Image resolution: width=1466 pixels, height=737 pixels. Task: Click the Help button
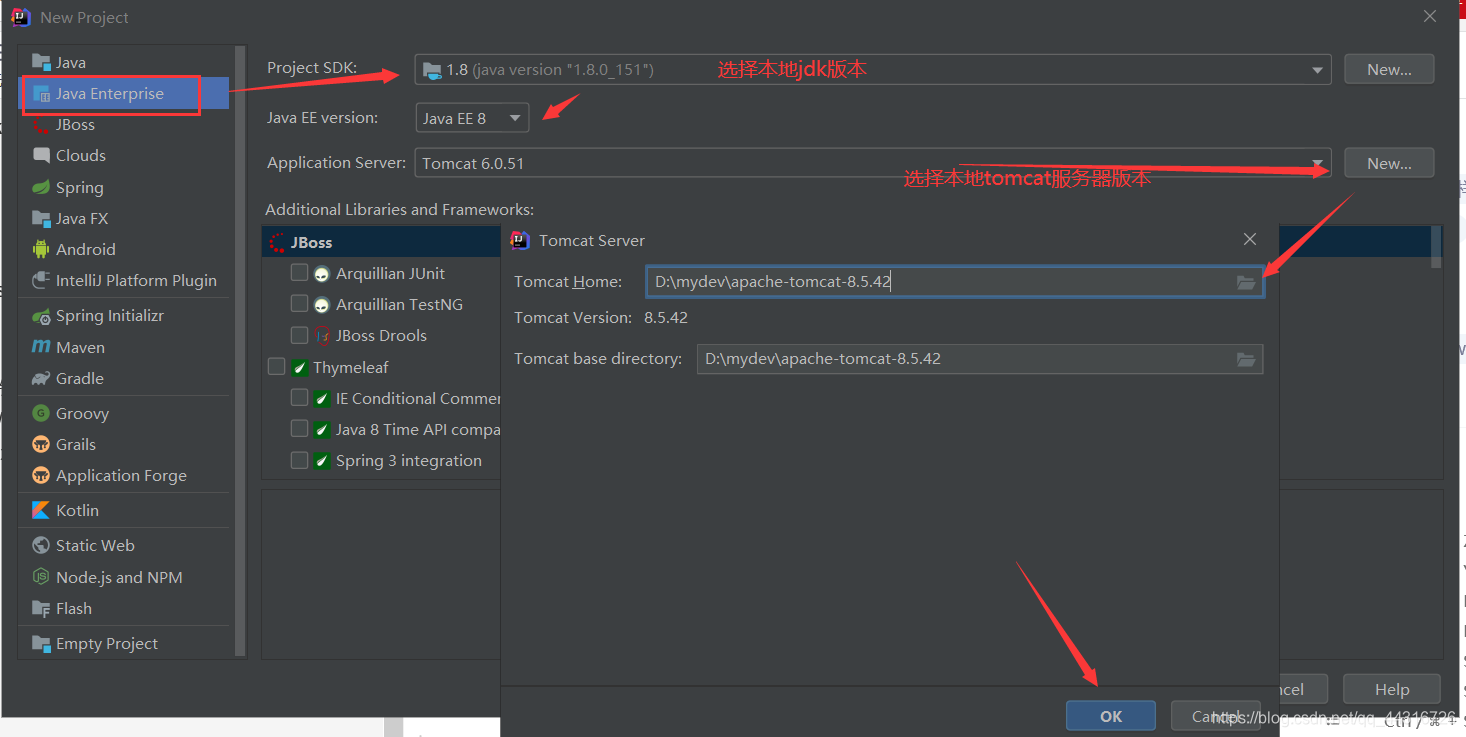click(x=1391, y=689)
